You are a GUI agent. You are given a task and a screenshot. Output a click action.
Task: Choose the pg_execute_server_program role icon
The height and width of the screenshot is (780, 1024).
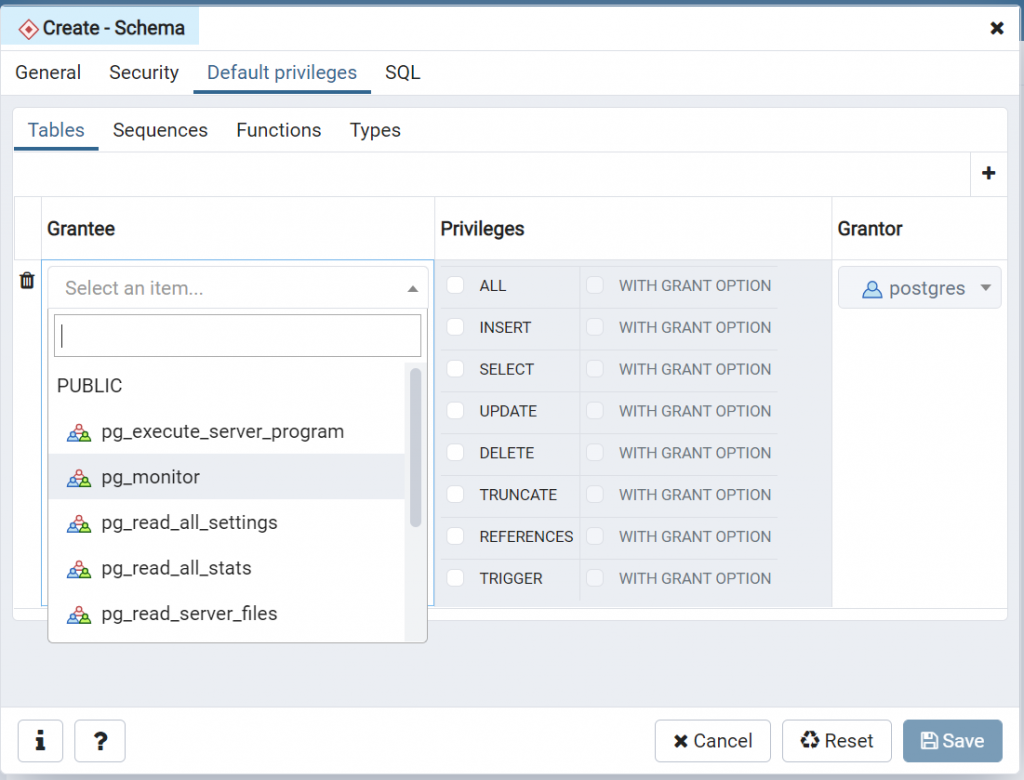click(x=79, y=433)
